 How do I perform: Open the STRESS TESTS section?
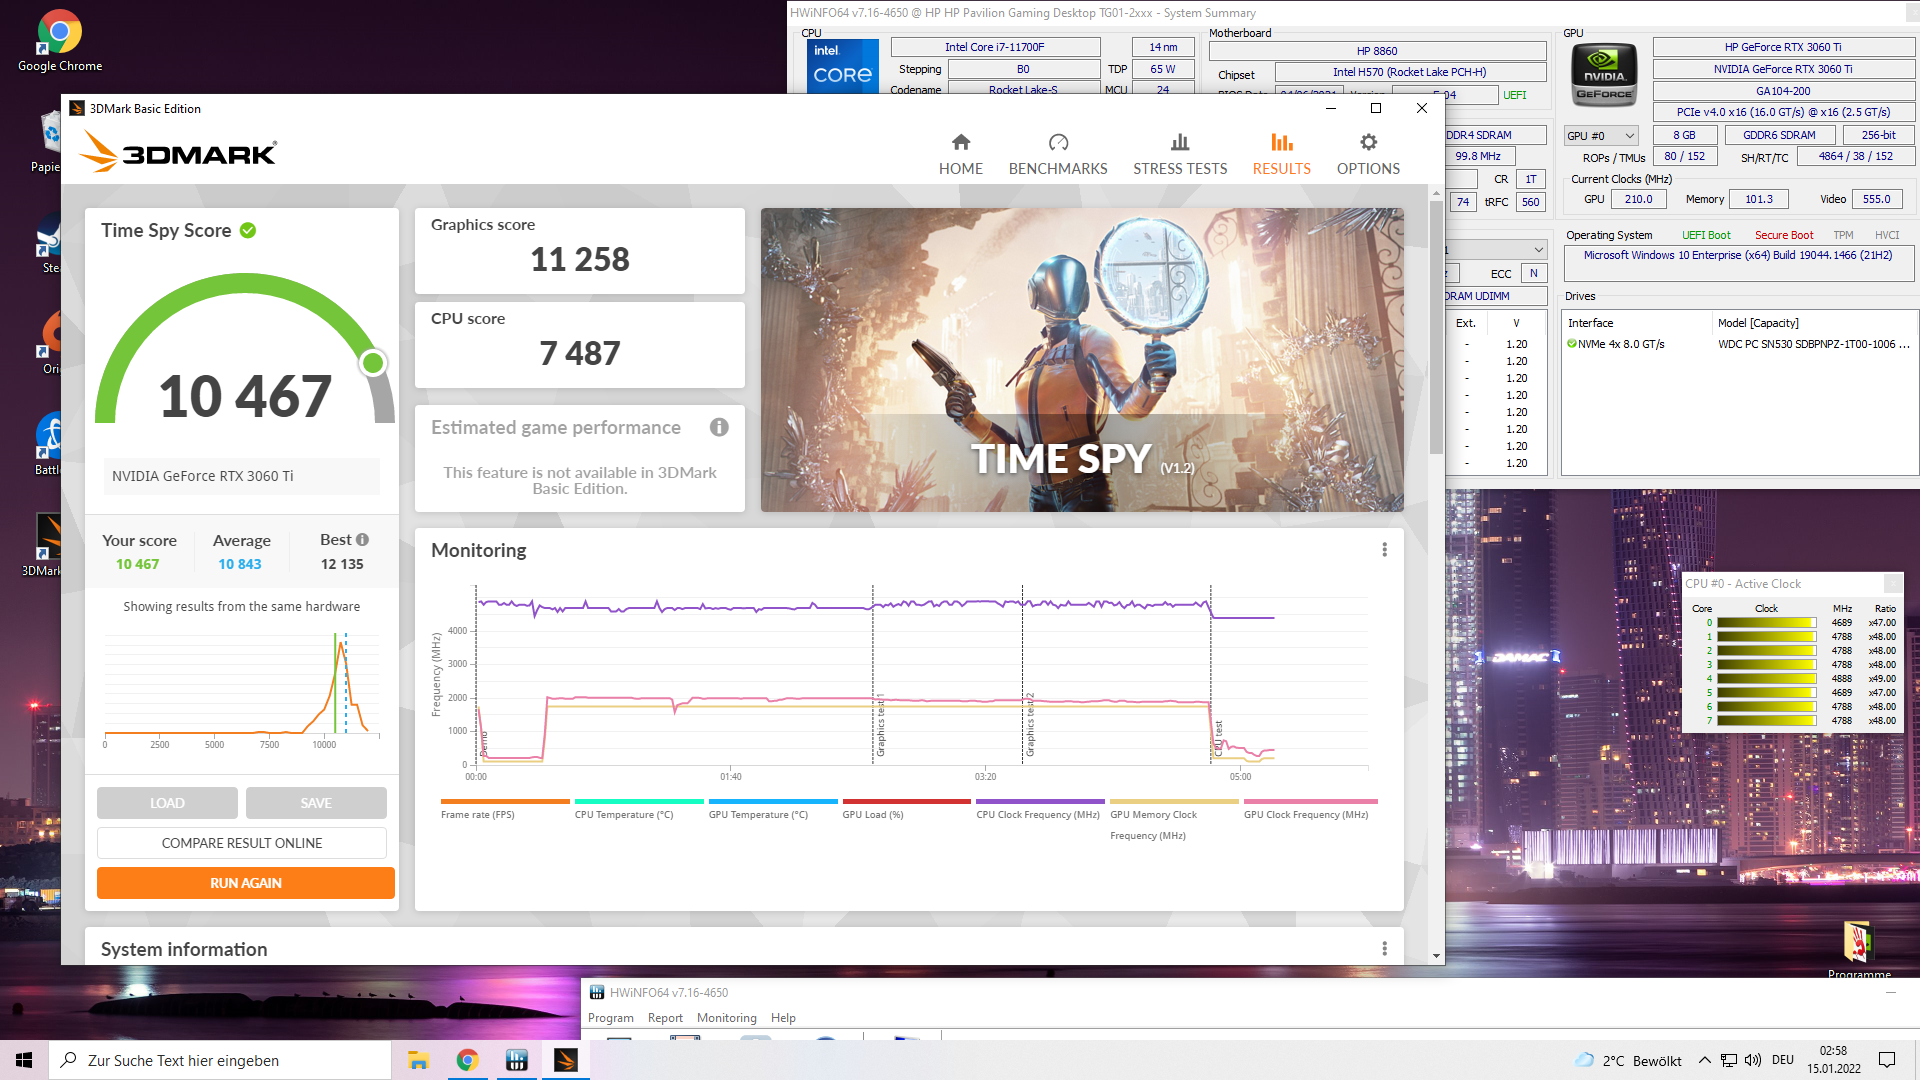[1179, 155]
